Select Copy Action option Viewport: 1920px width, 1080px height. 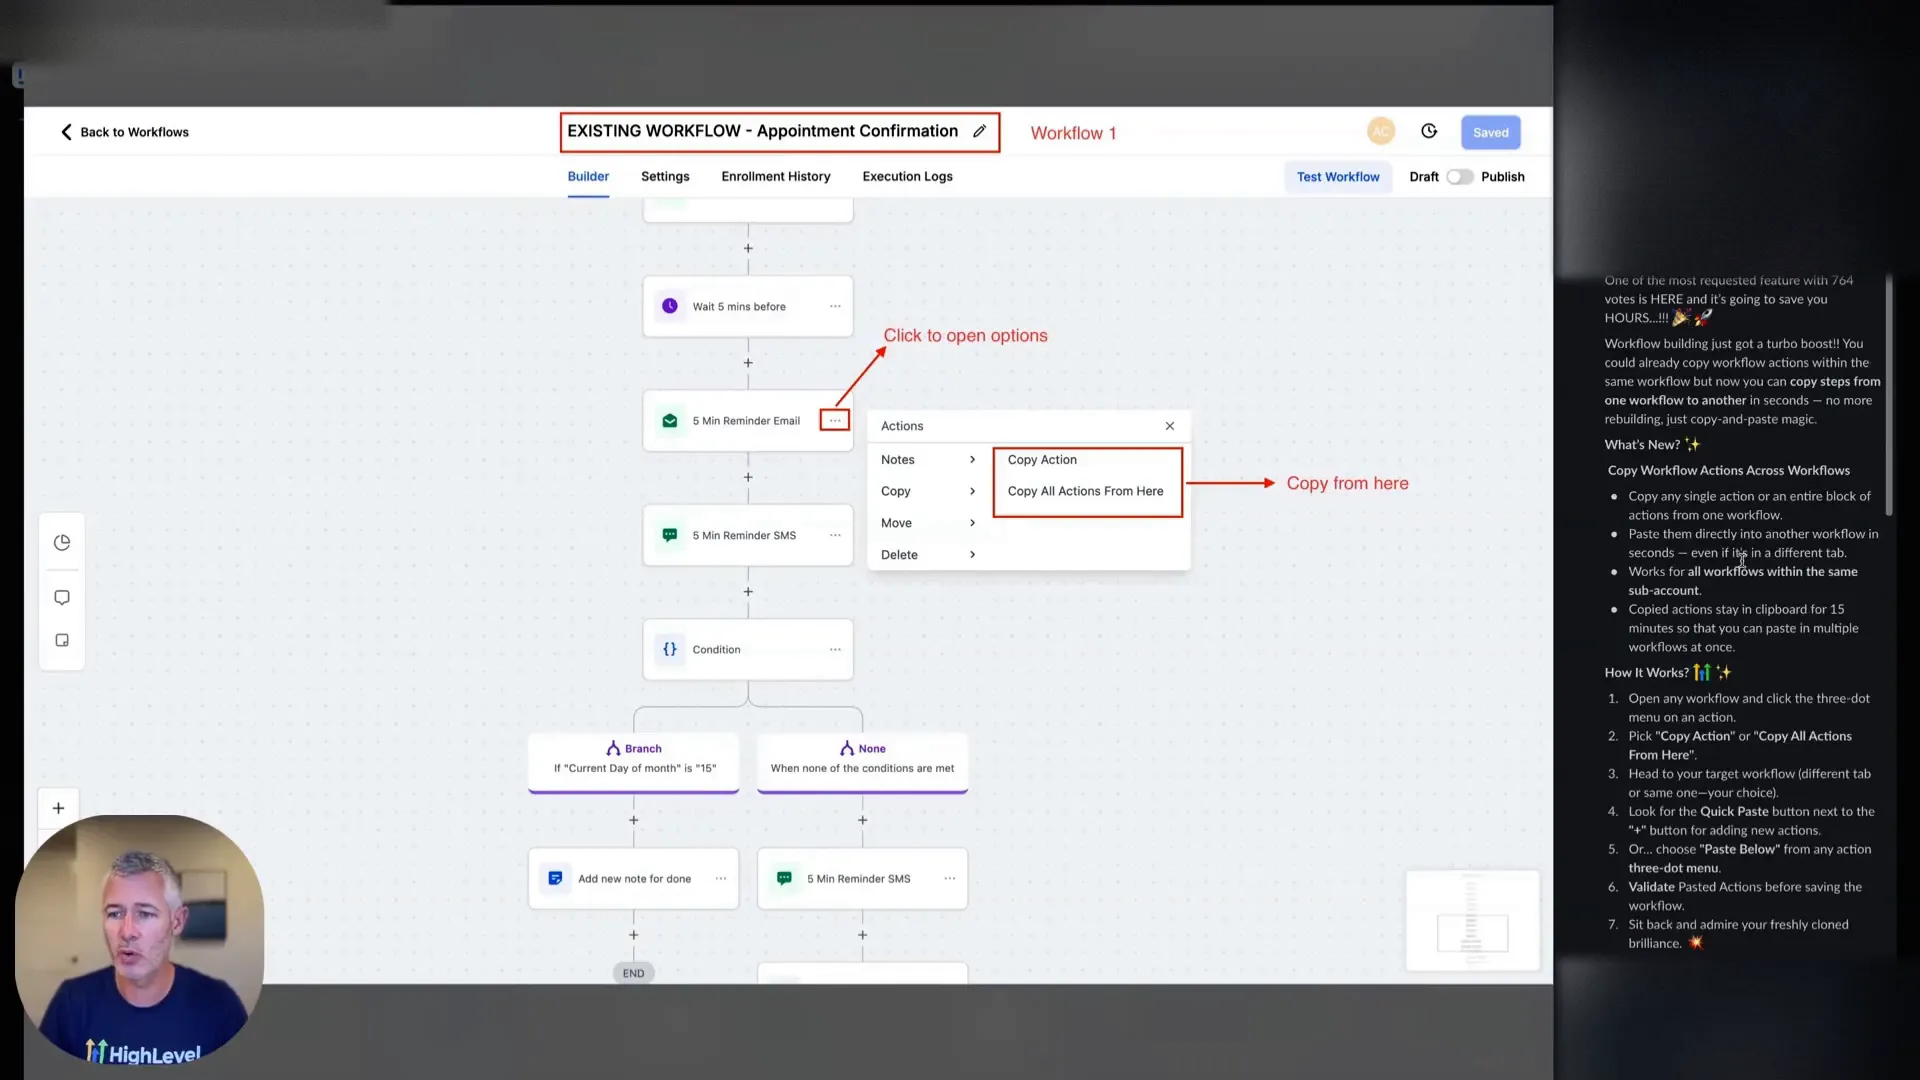pos(1042,459)
